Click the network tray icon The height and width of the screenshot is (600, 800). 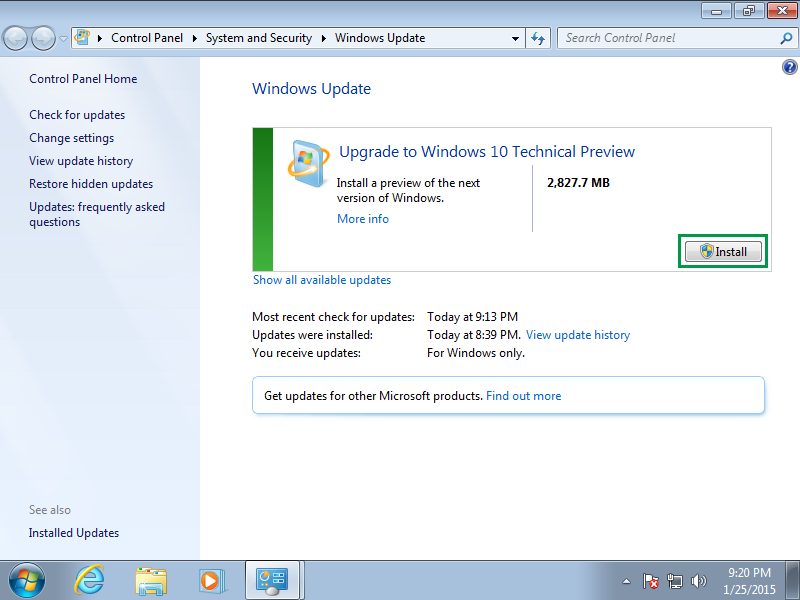(x=674, y=581)
